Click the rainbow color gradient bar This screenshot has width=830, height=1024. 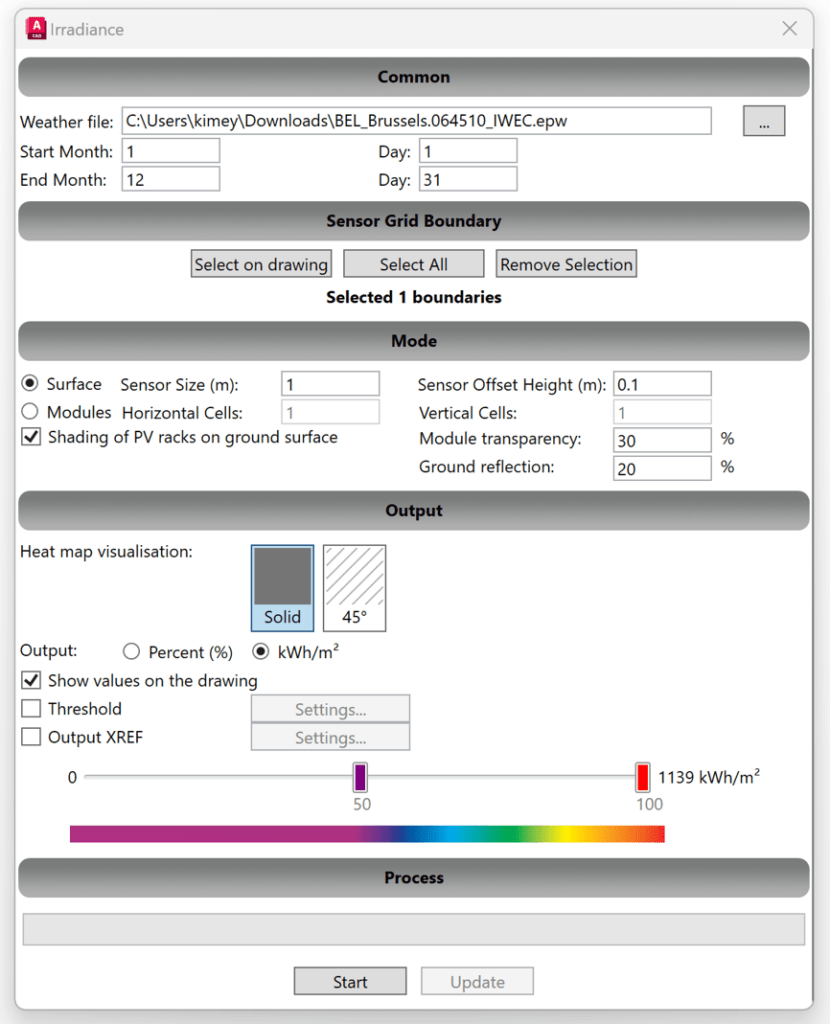click(x=367, y=834)
